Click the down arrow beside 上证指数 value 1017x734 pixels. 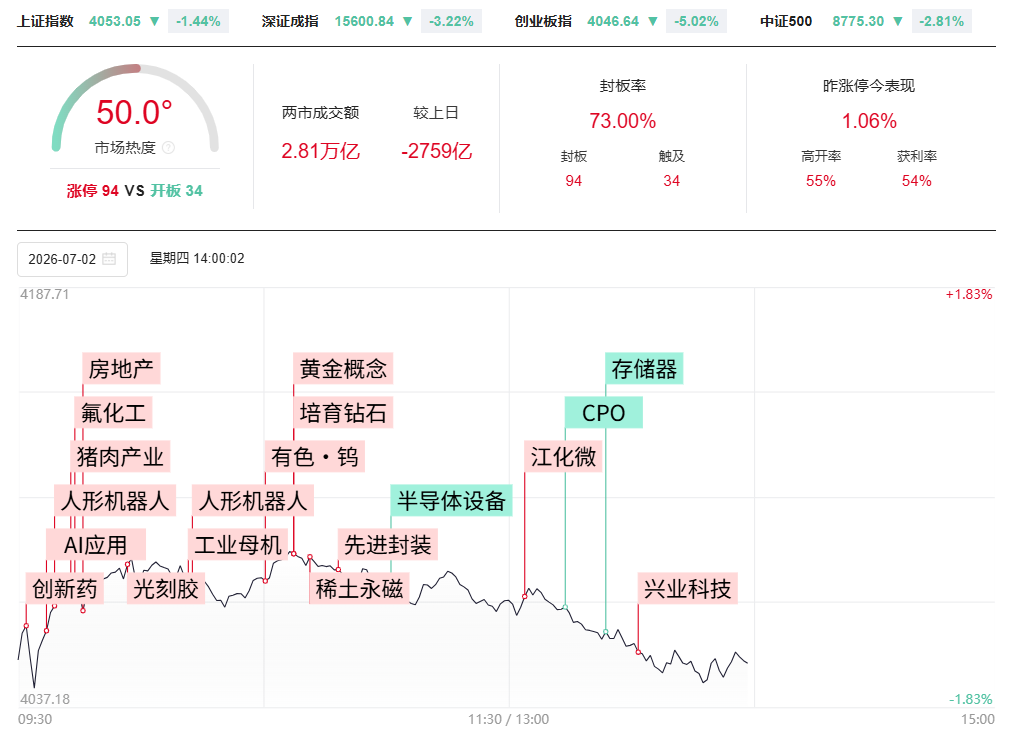click(154, 21)
